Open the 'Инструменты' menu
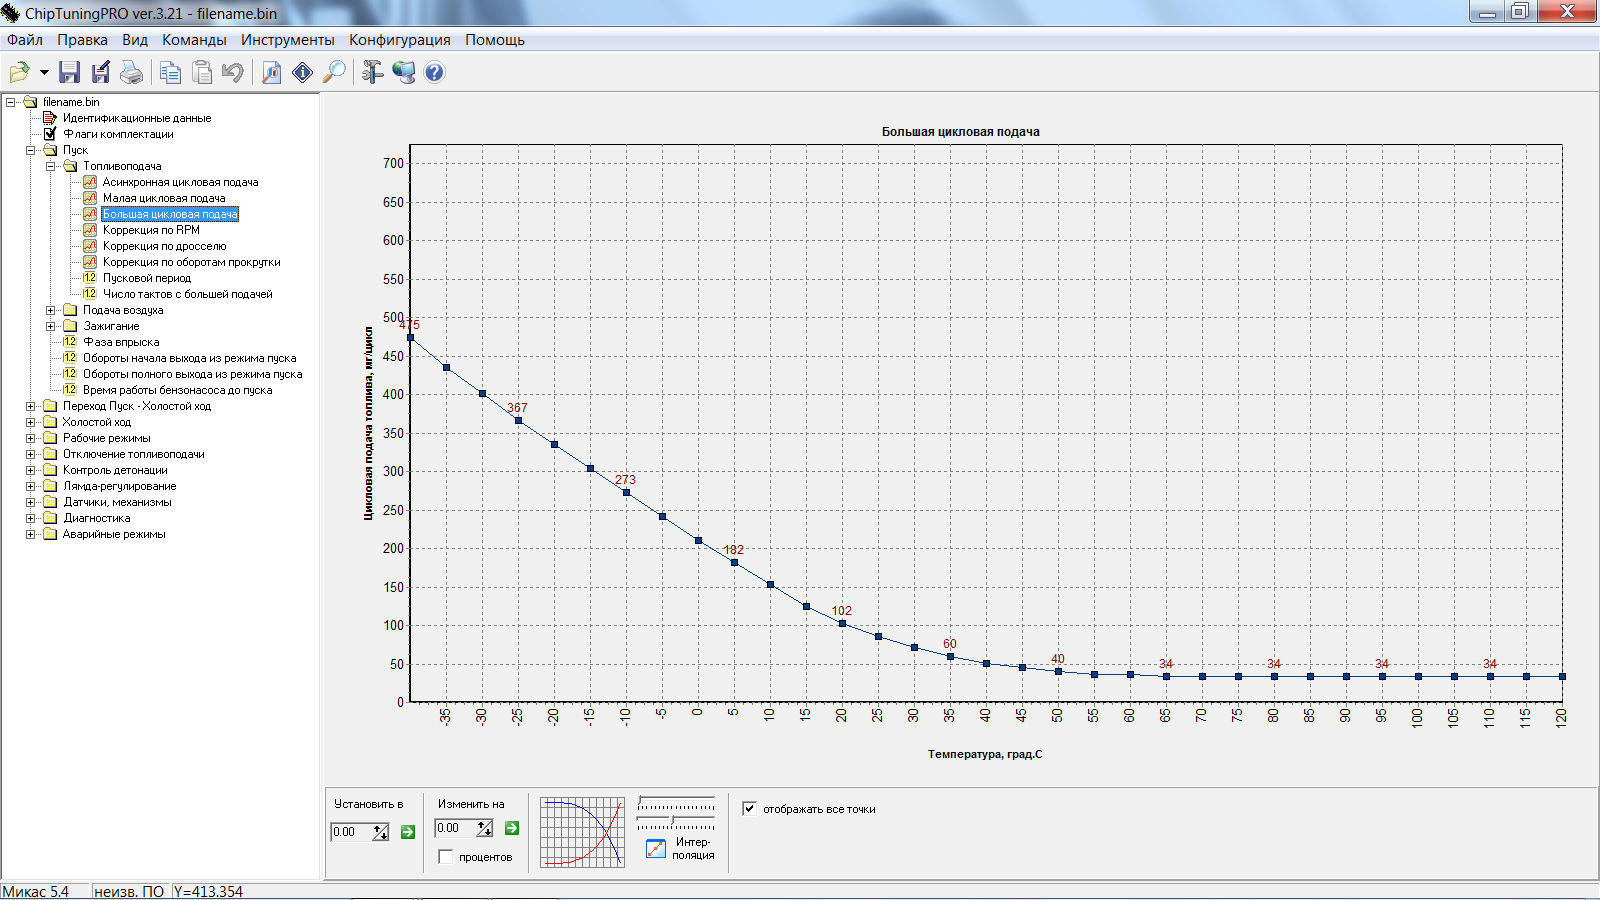 tap(287, 40)
